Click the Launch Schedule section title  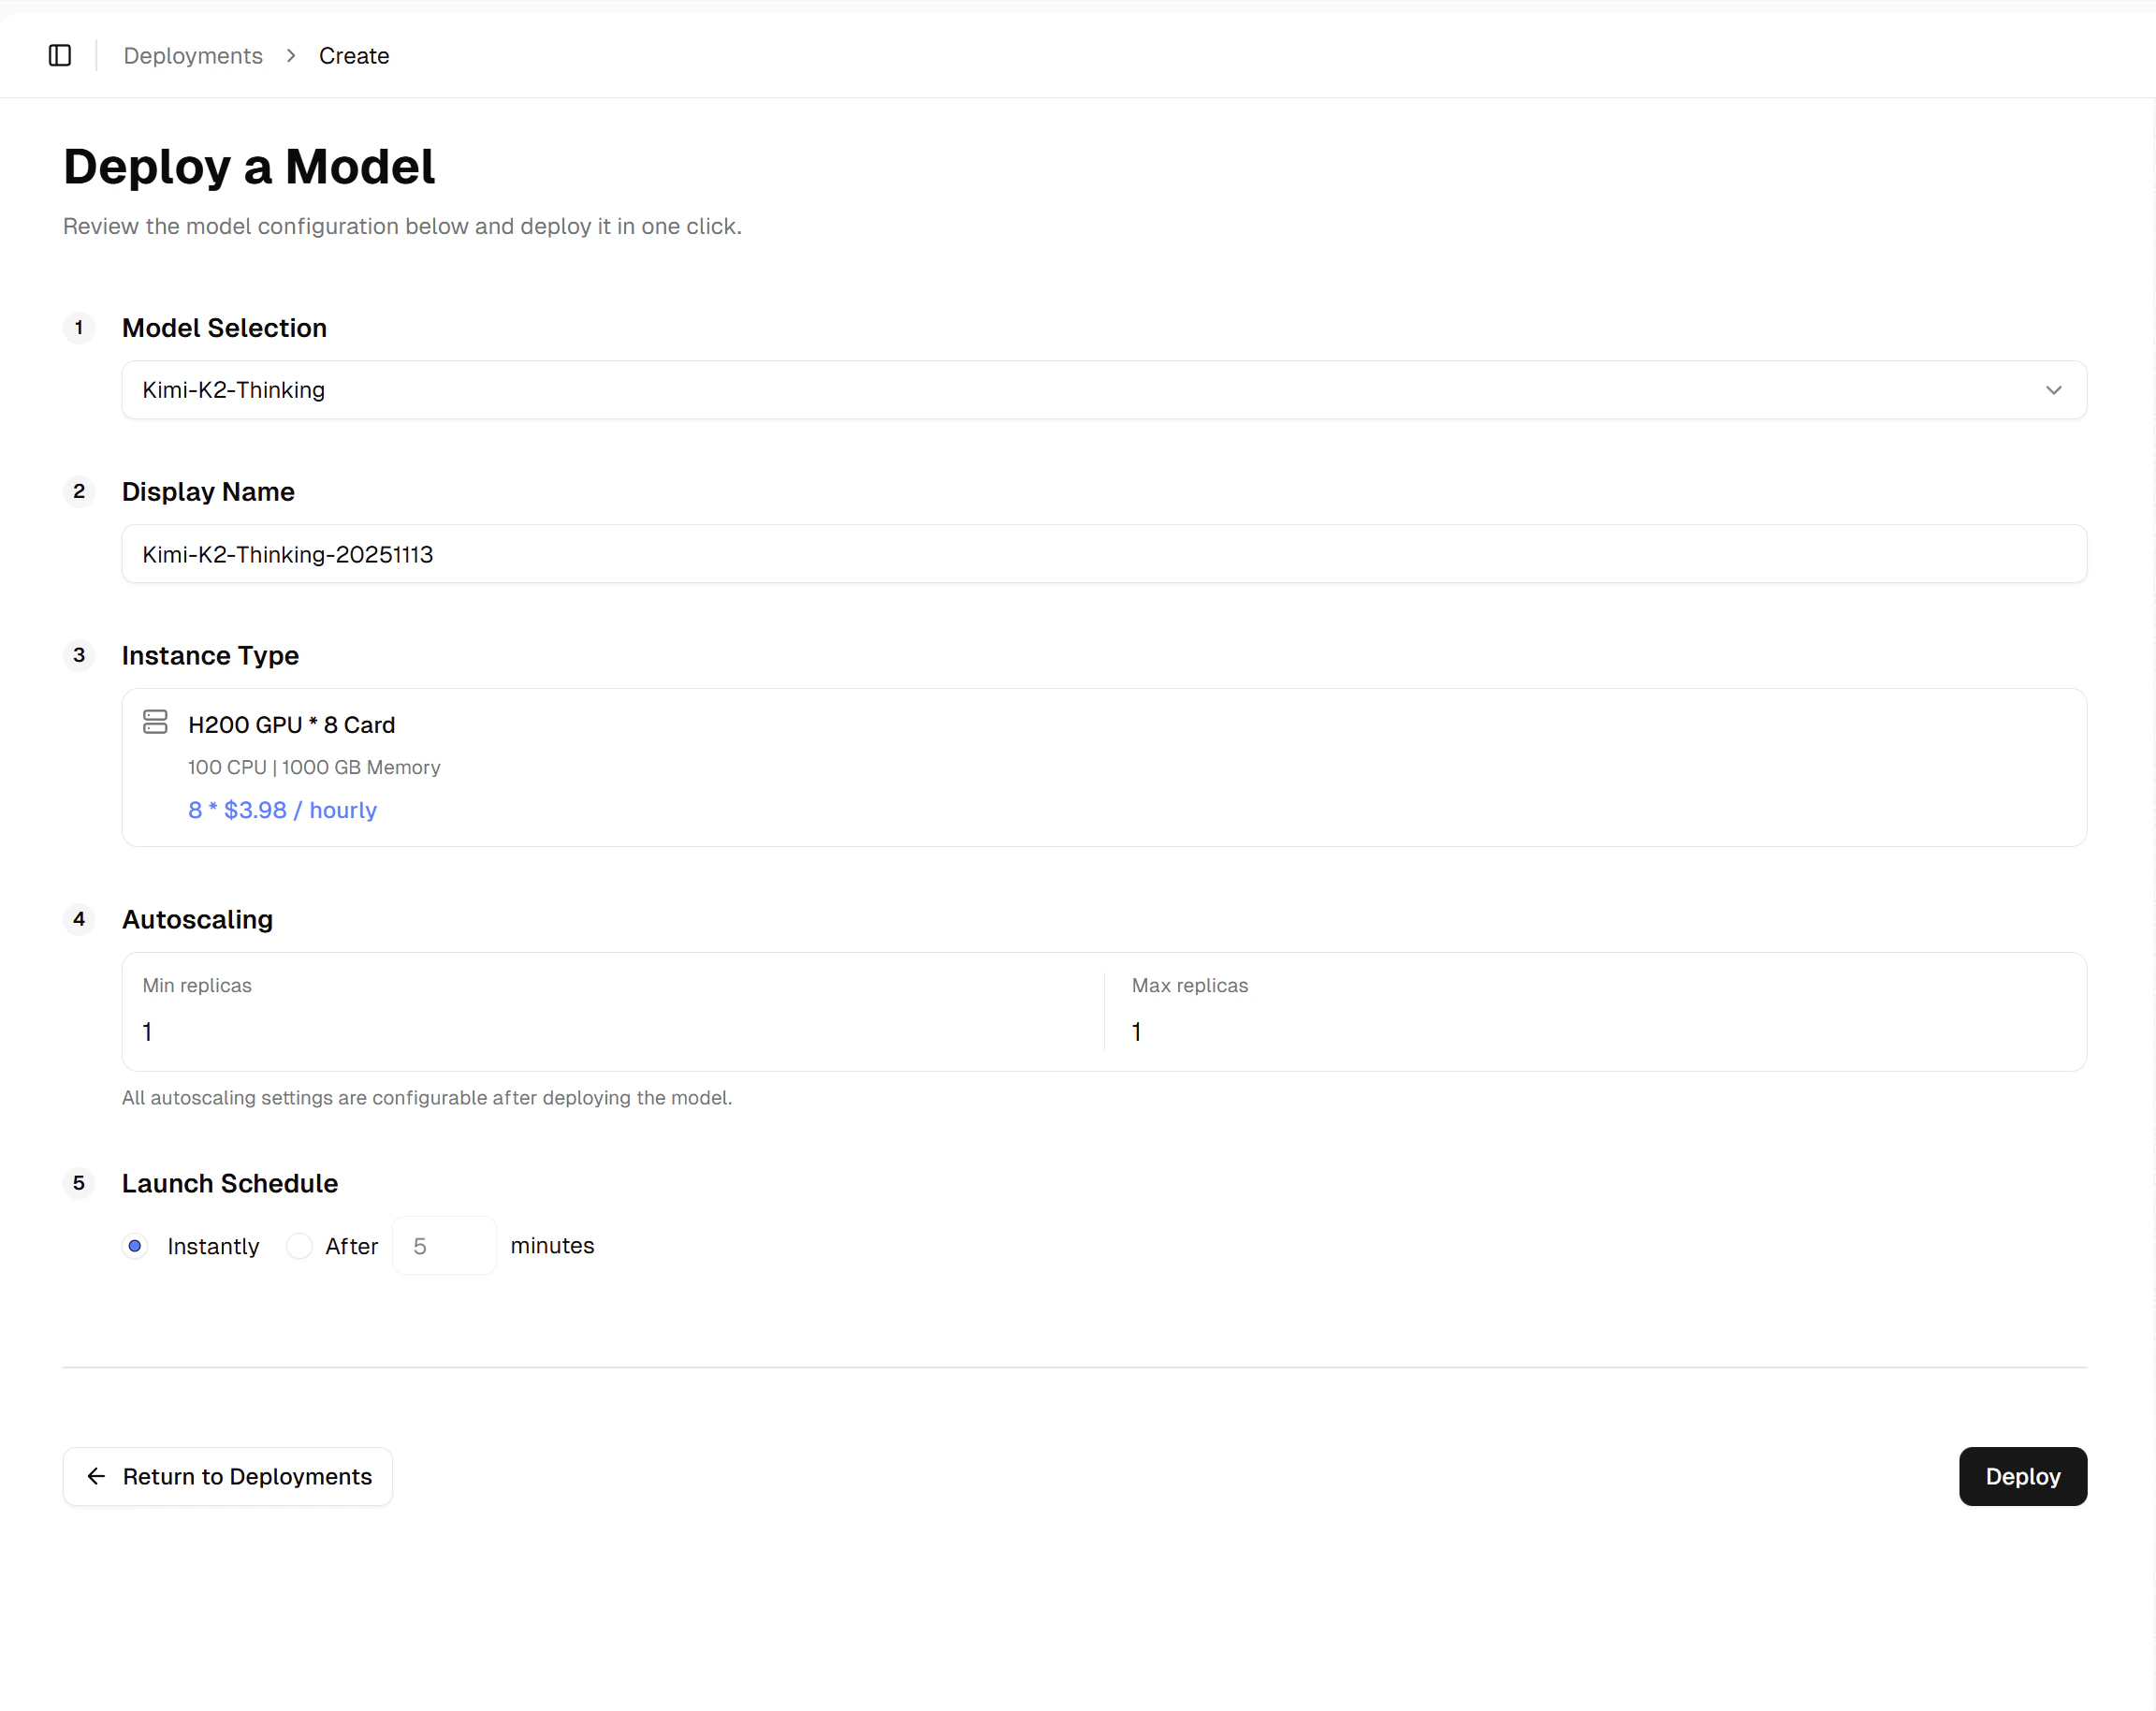(230, 1184)
